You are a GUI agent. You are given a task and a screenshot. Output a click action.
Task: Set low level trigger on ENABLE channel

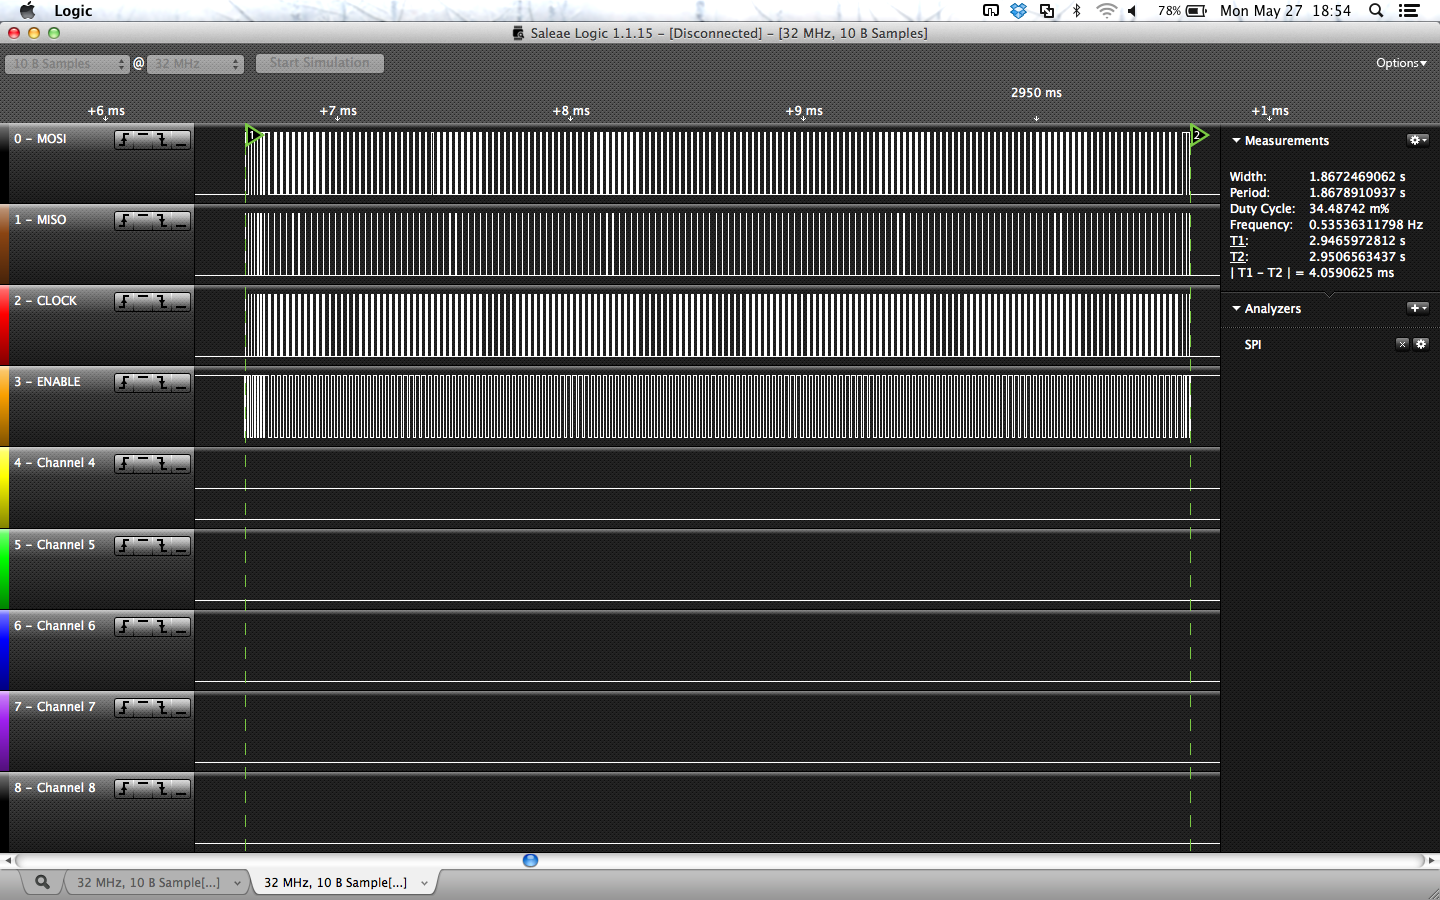coord(181,383)
